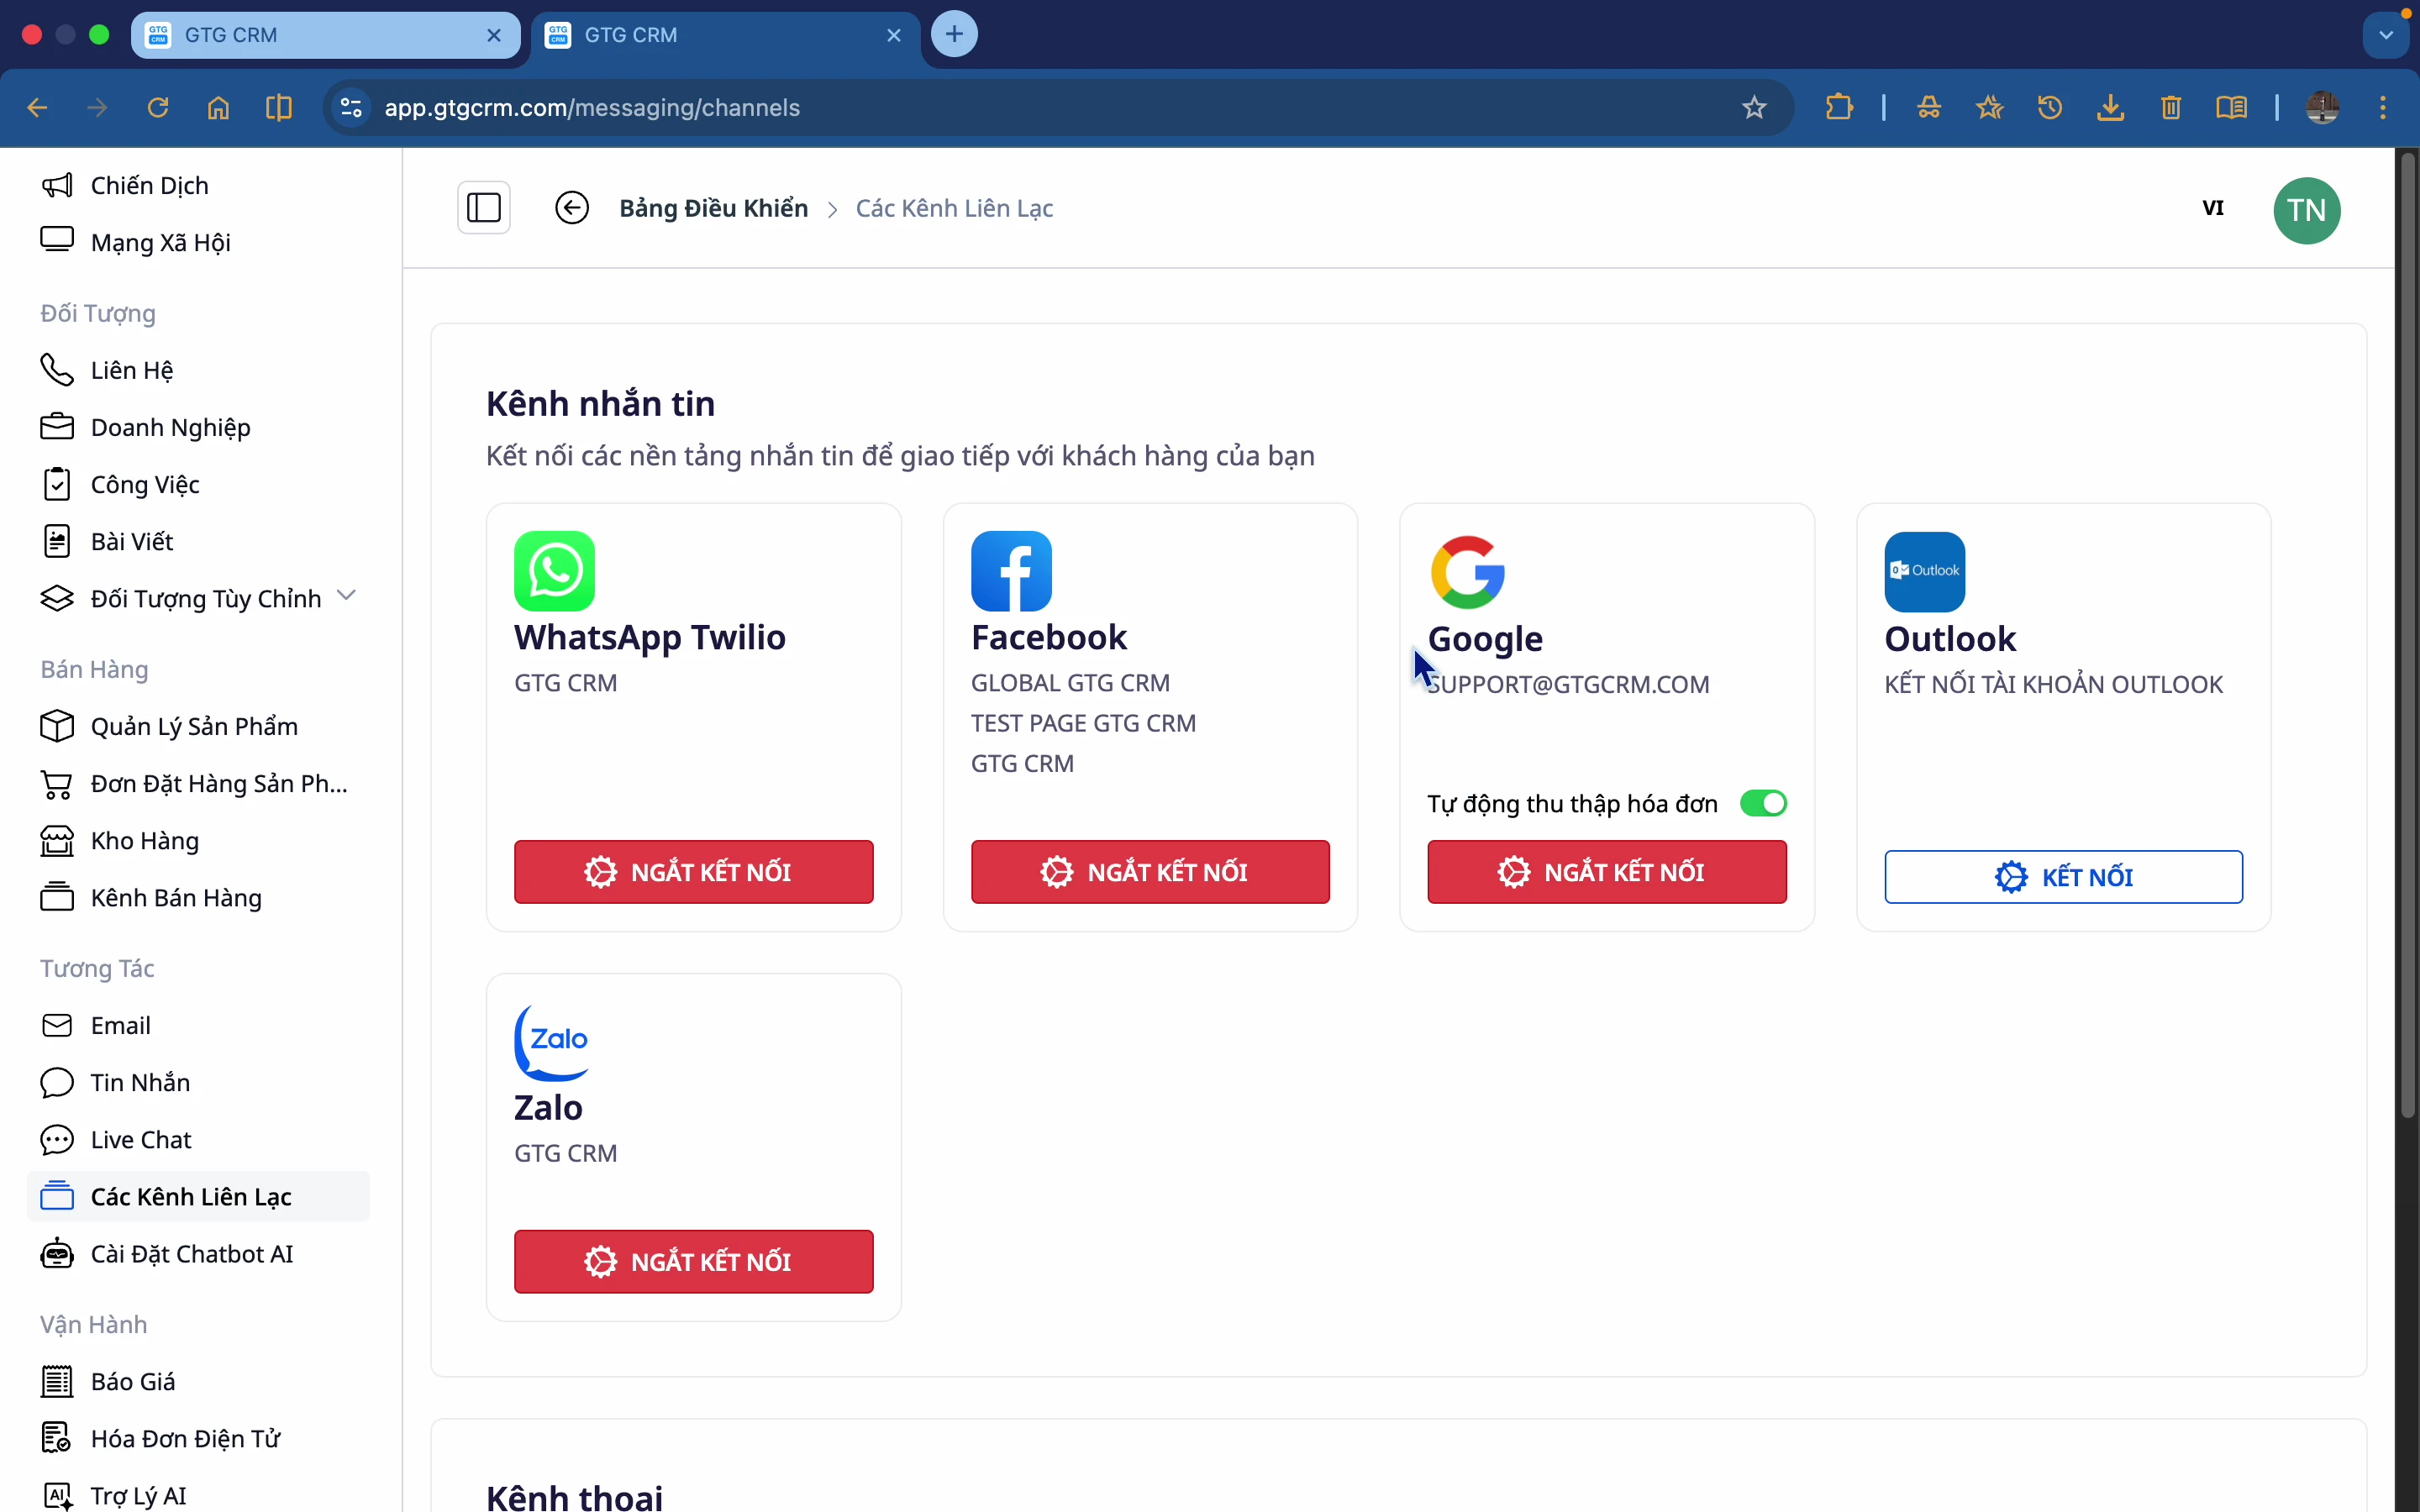Click NGẮT KẾT NỐI on the WhatsApp card

pos(693,871)
